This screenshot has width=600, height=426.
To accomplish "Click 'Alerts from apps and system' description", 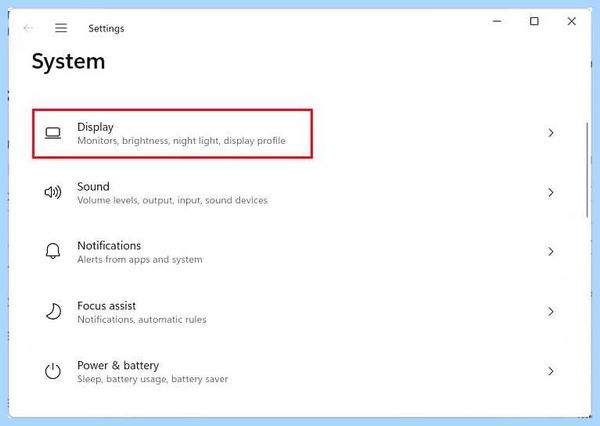I will pyautogui.click(x=140, y=260).
